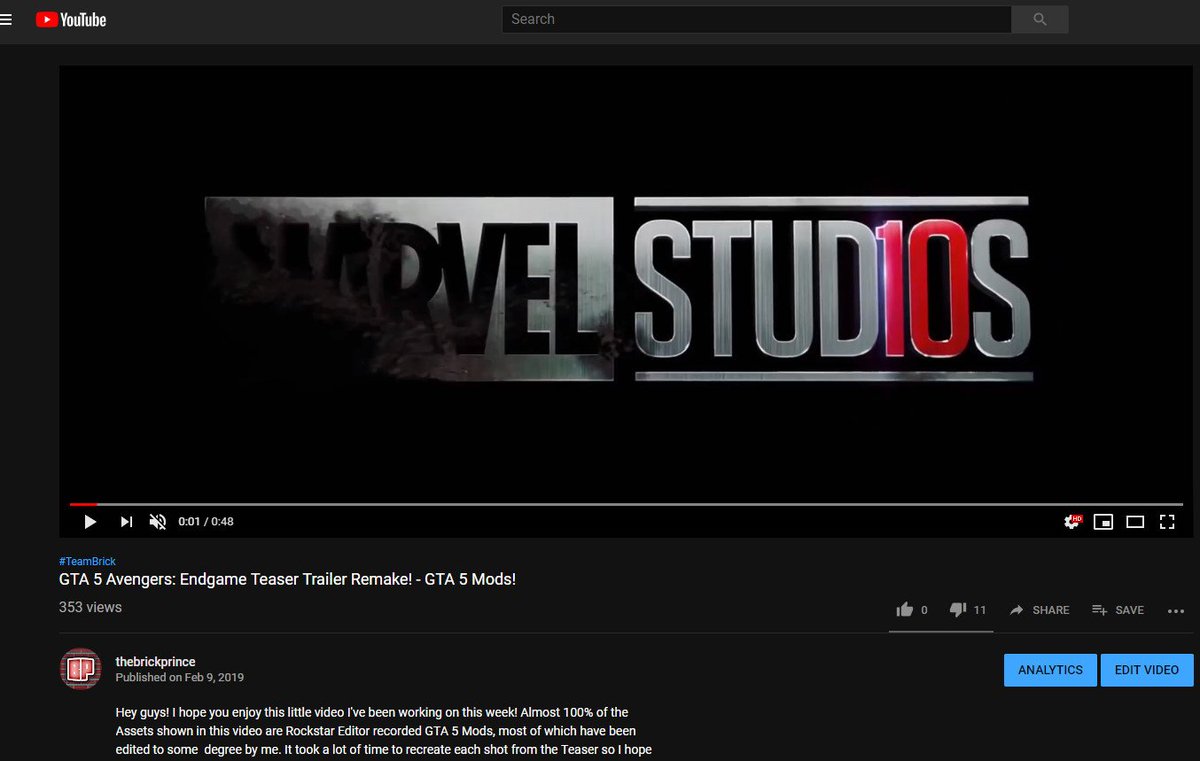The width and height of the screenshot is (1200, 761).
Task: Open the #TeamBrick hashtag link
Action: click(x=87, y=561)
